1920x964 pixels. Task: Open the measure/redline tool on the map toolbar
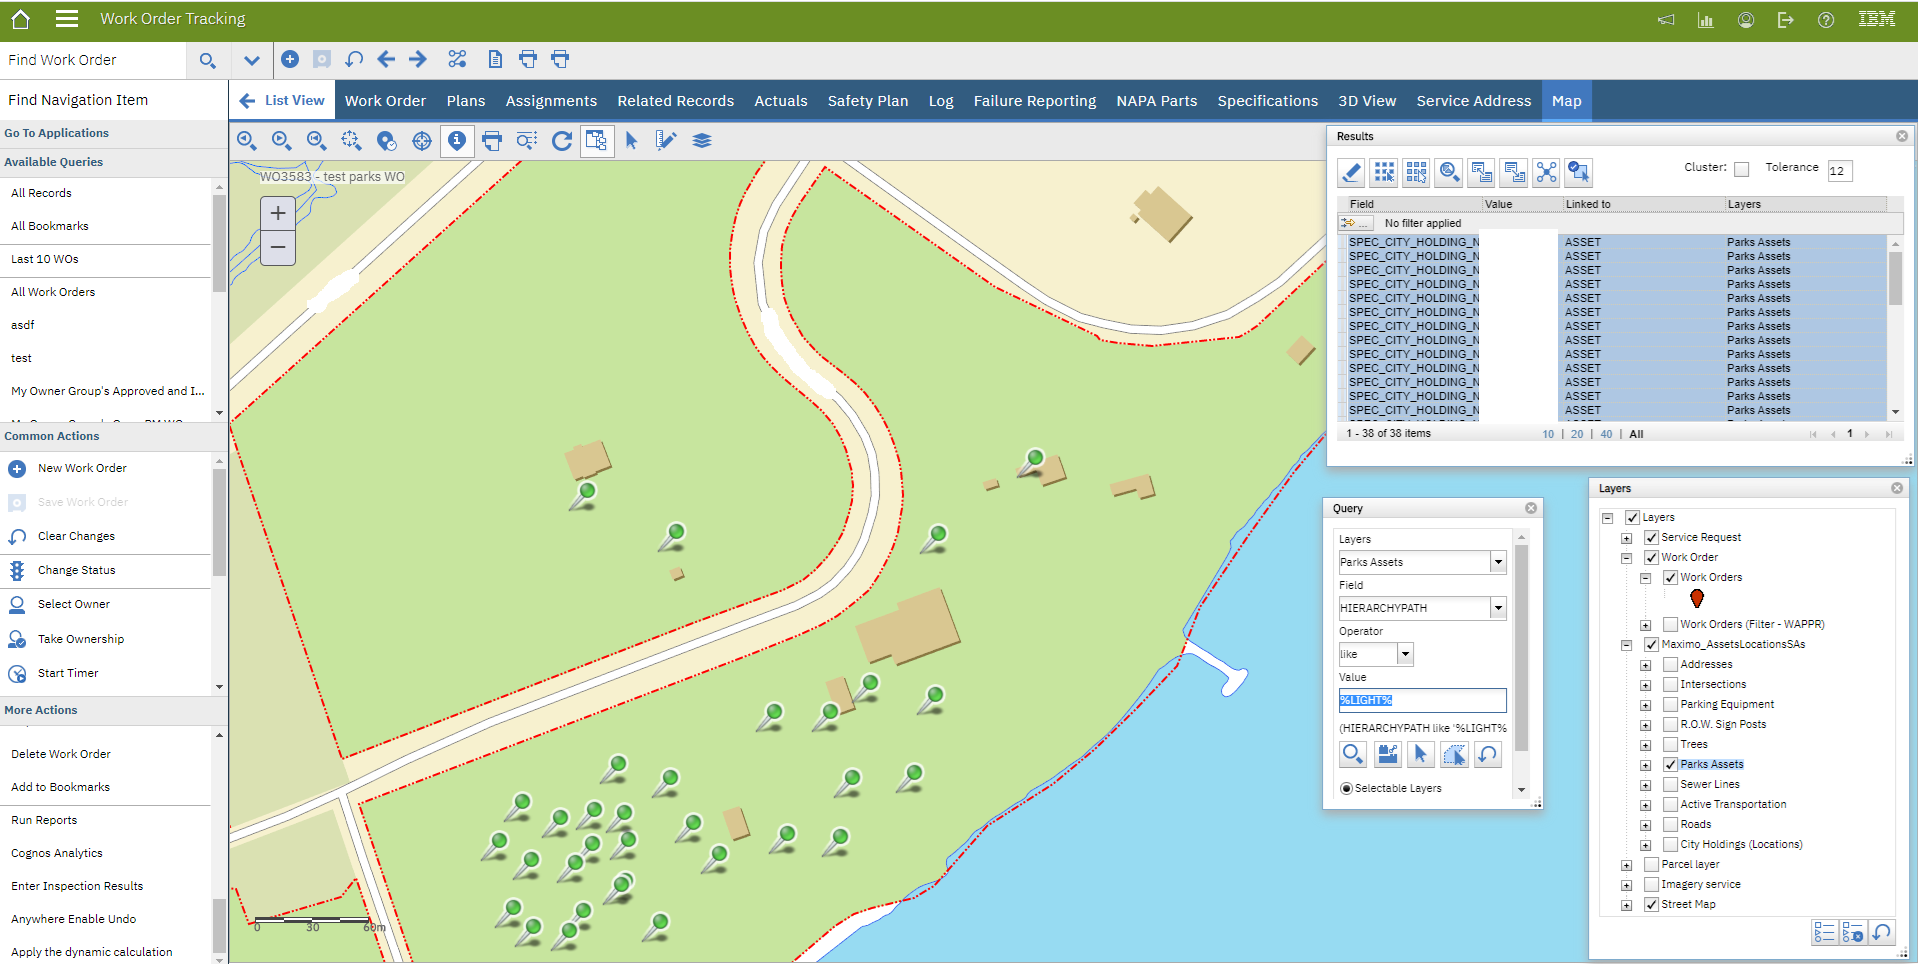(666, 140)
